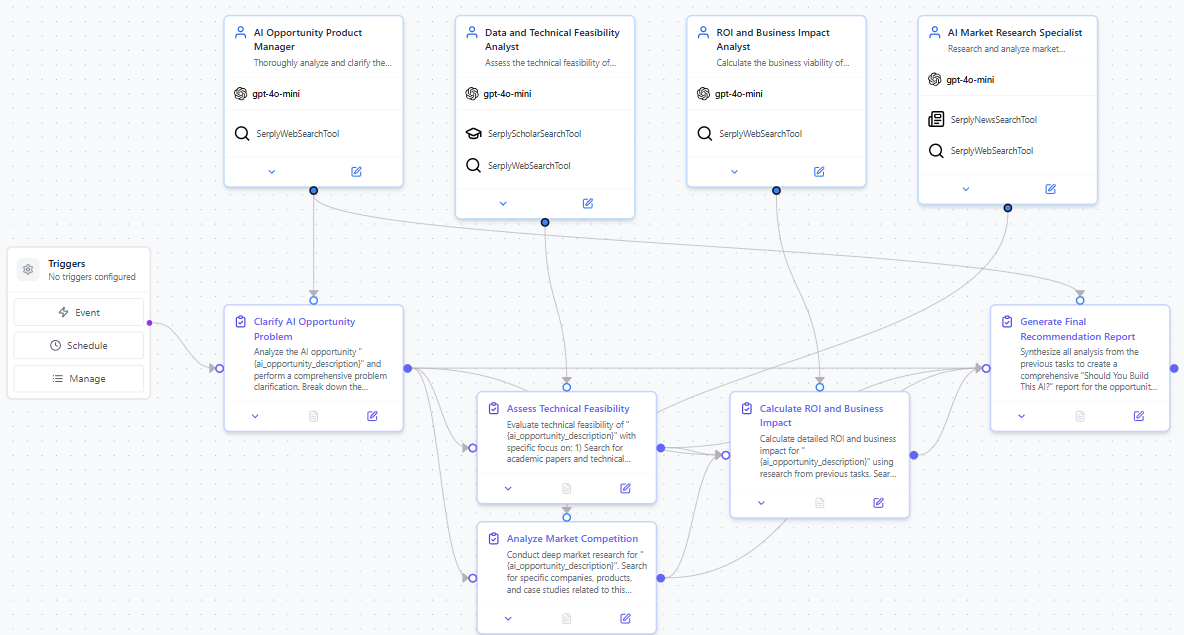Edit the AI Opportunity Product Manager agent
1184x635 pixels.
(x=357, y=172)
